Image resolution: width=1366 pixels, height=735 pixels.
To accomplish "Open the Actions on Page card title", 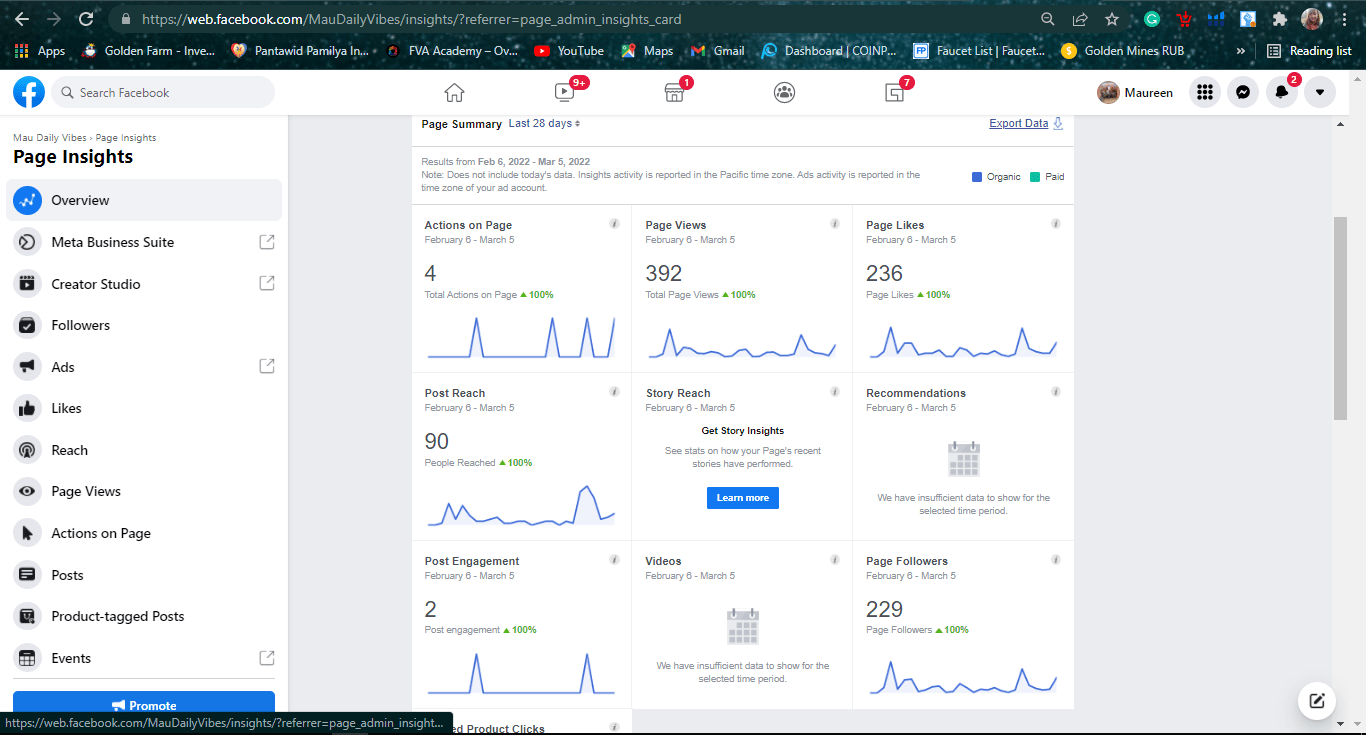I will pyautogui.click(x=468, y=225).
